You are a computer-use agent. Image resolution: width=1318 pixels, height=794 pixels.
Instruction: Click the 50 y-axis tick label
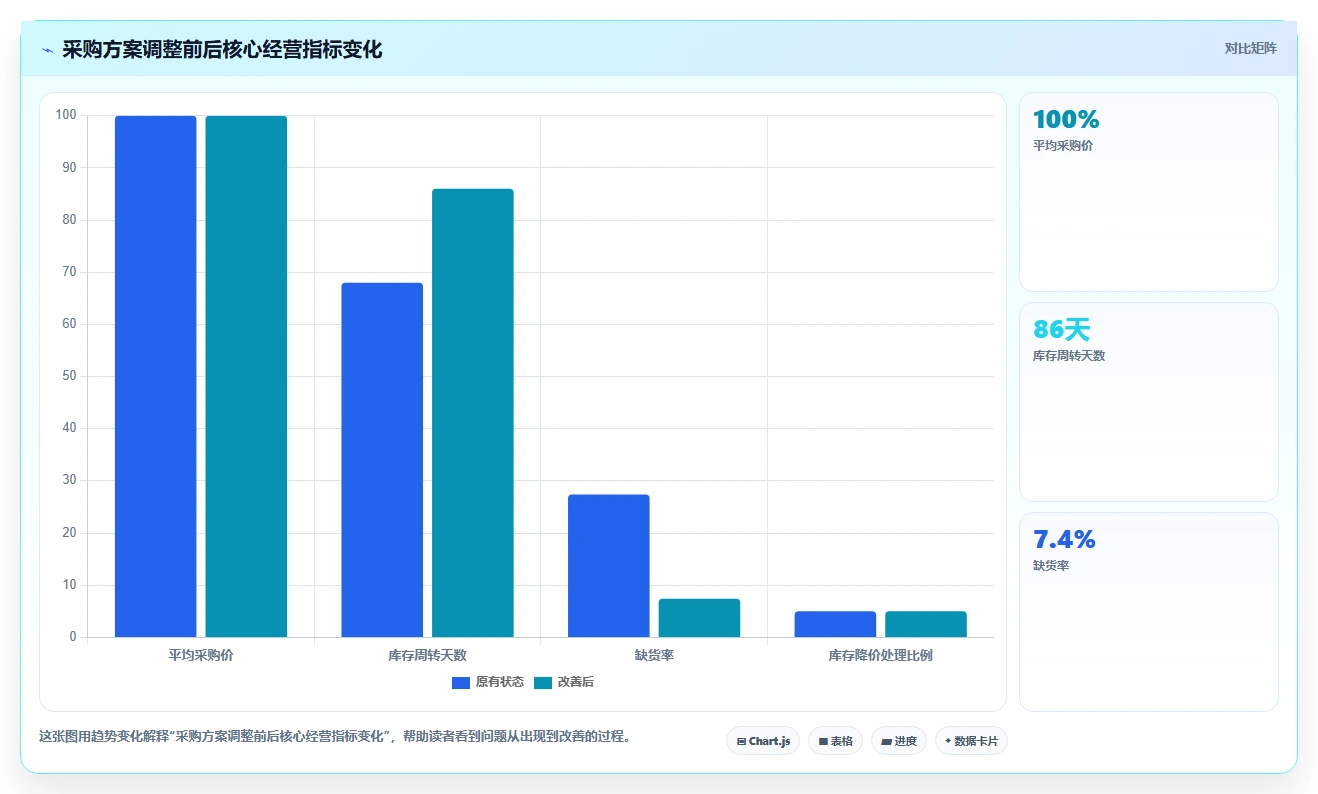(69, 376)
